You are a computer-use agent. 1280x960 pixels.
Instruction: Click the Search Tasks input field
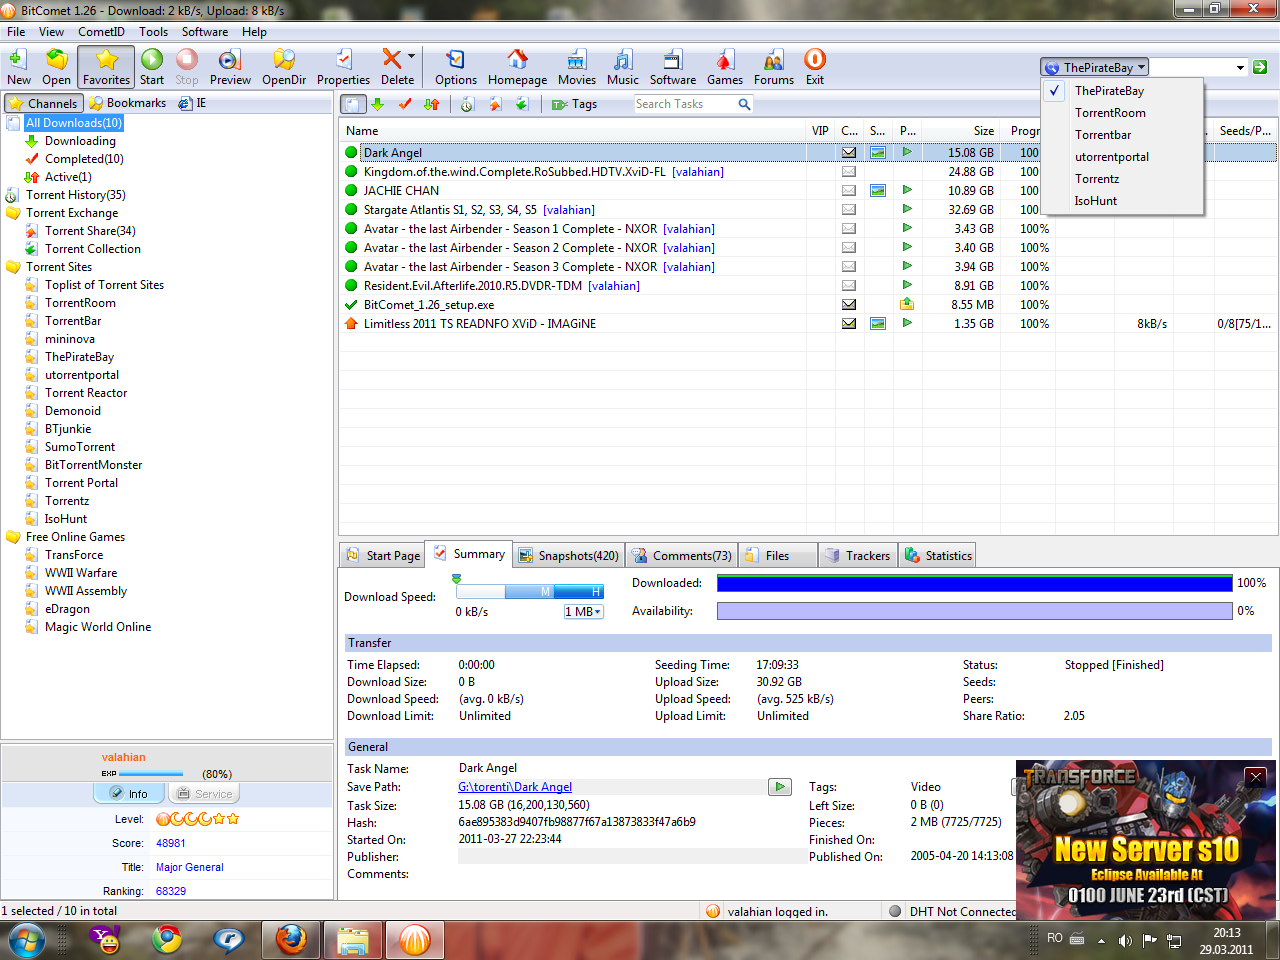click(685, 104)
